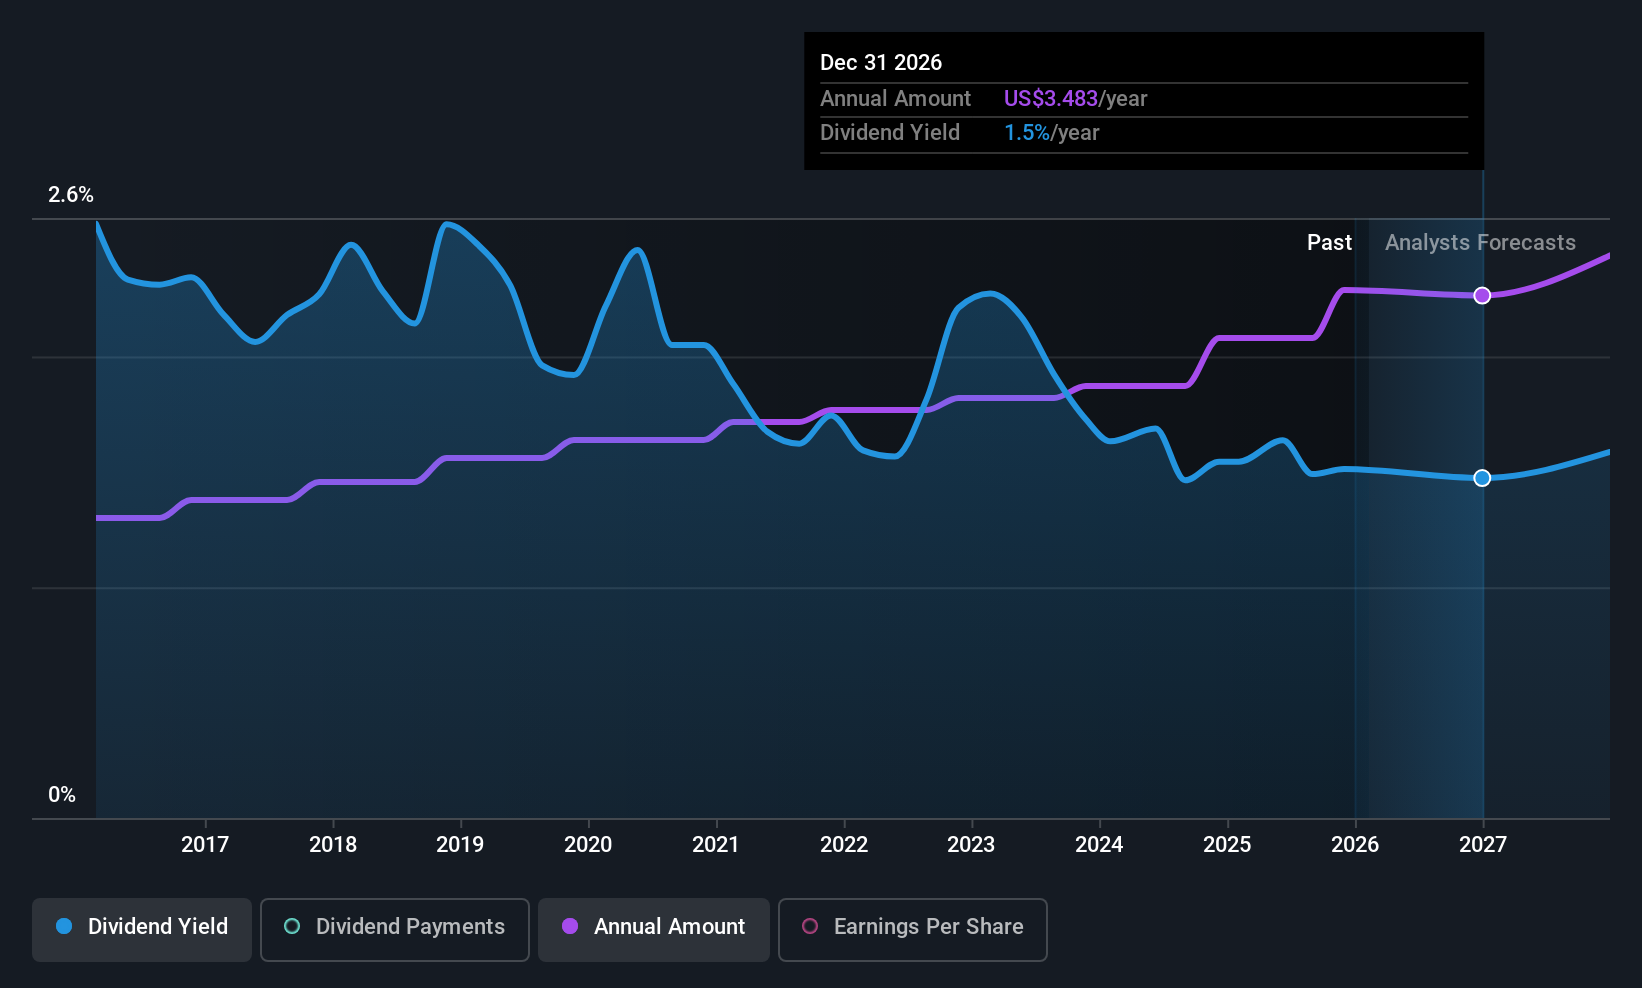This screenshot has height=988, width=1642.
Task: Enable the Dividend Payments series
Action: 395,930
